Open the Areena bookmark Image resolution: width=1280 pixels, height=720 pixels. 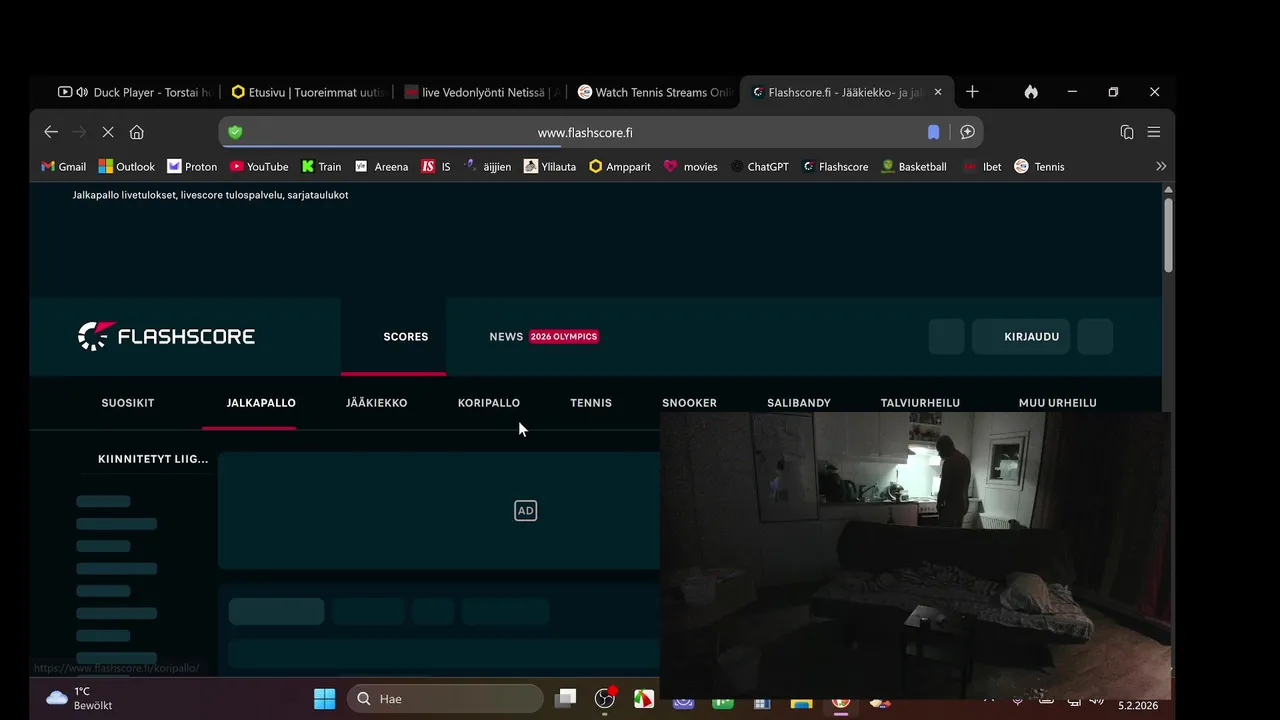pyautogui.click(x=381, y=167)
